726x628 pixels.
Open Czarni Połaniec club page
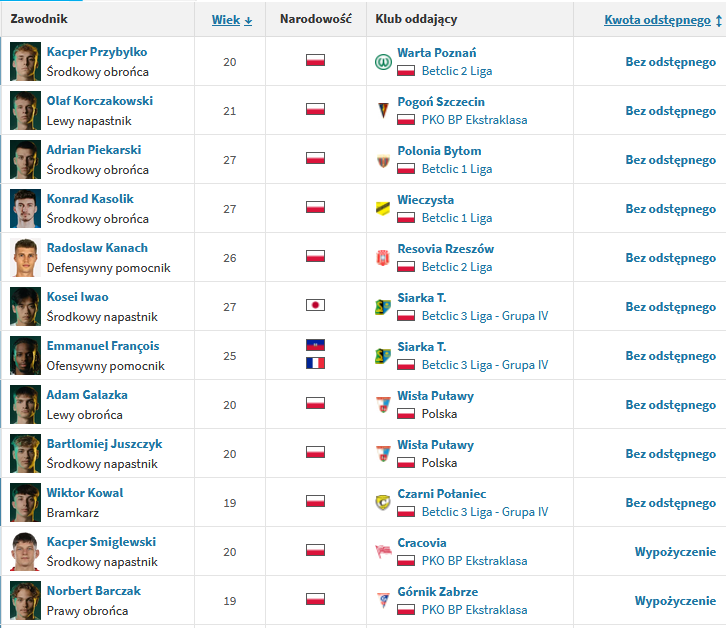442,494
